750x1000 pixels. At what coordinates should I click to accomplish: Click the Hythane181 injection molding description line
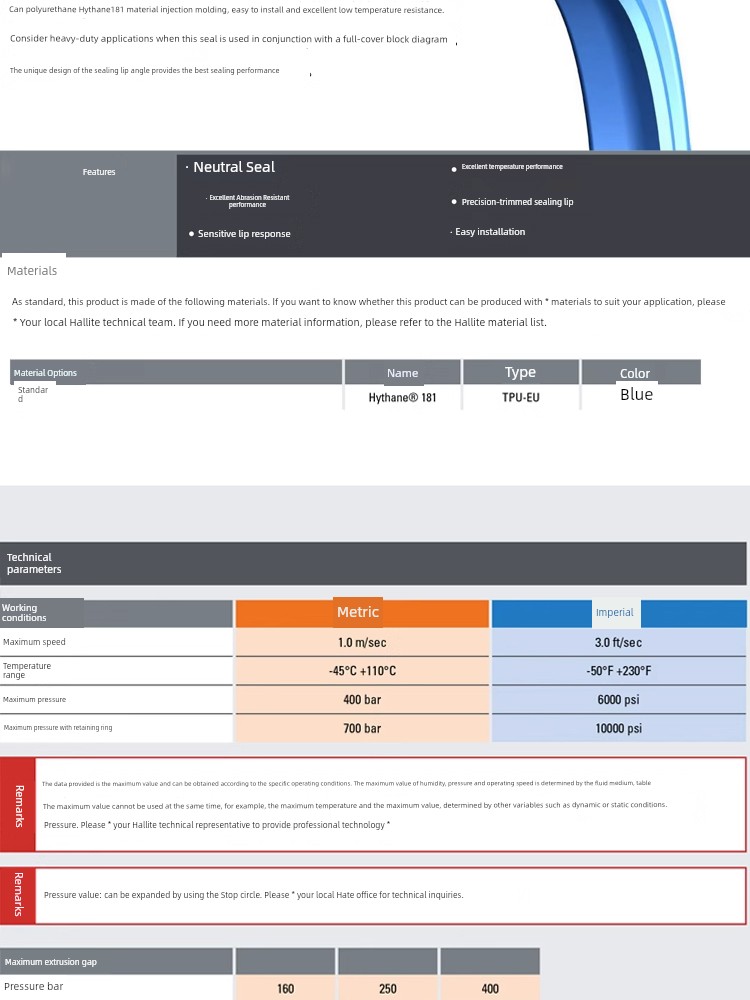226,10
